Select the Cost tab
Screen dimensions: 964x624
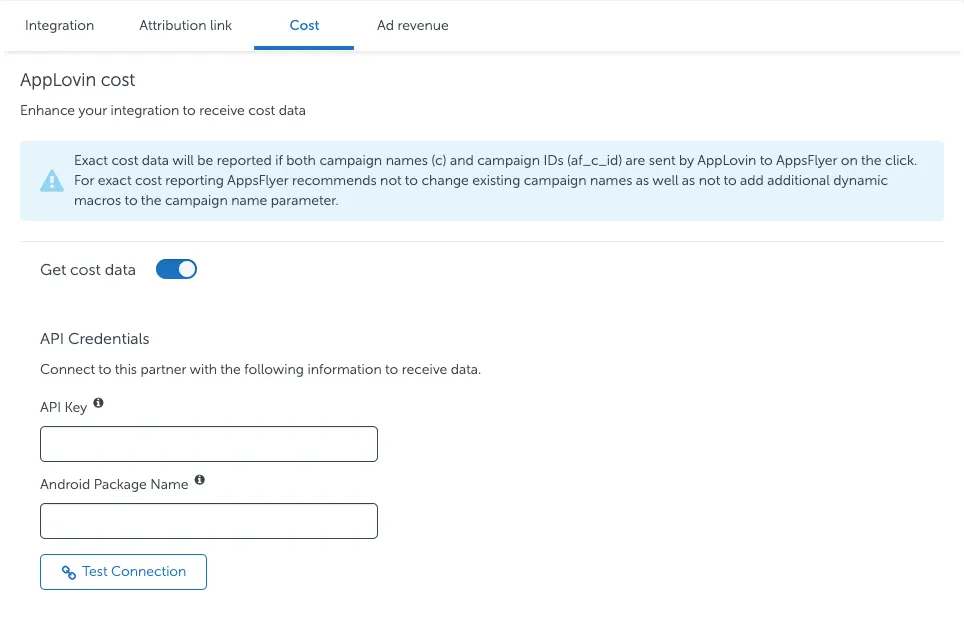coord(304,25)
